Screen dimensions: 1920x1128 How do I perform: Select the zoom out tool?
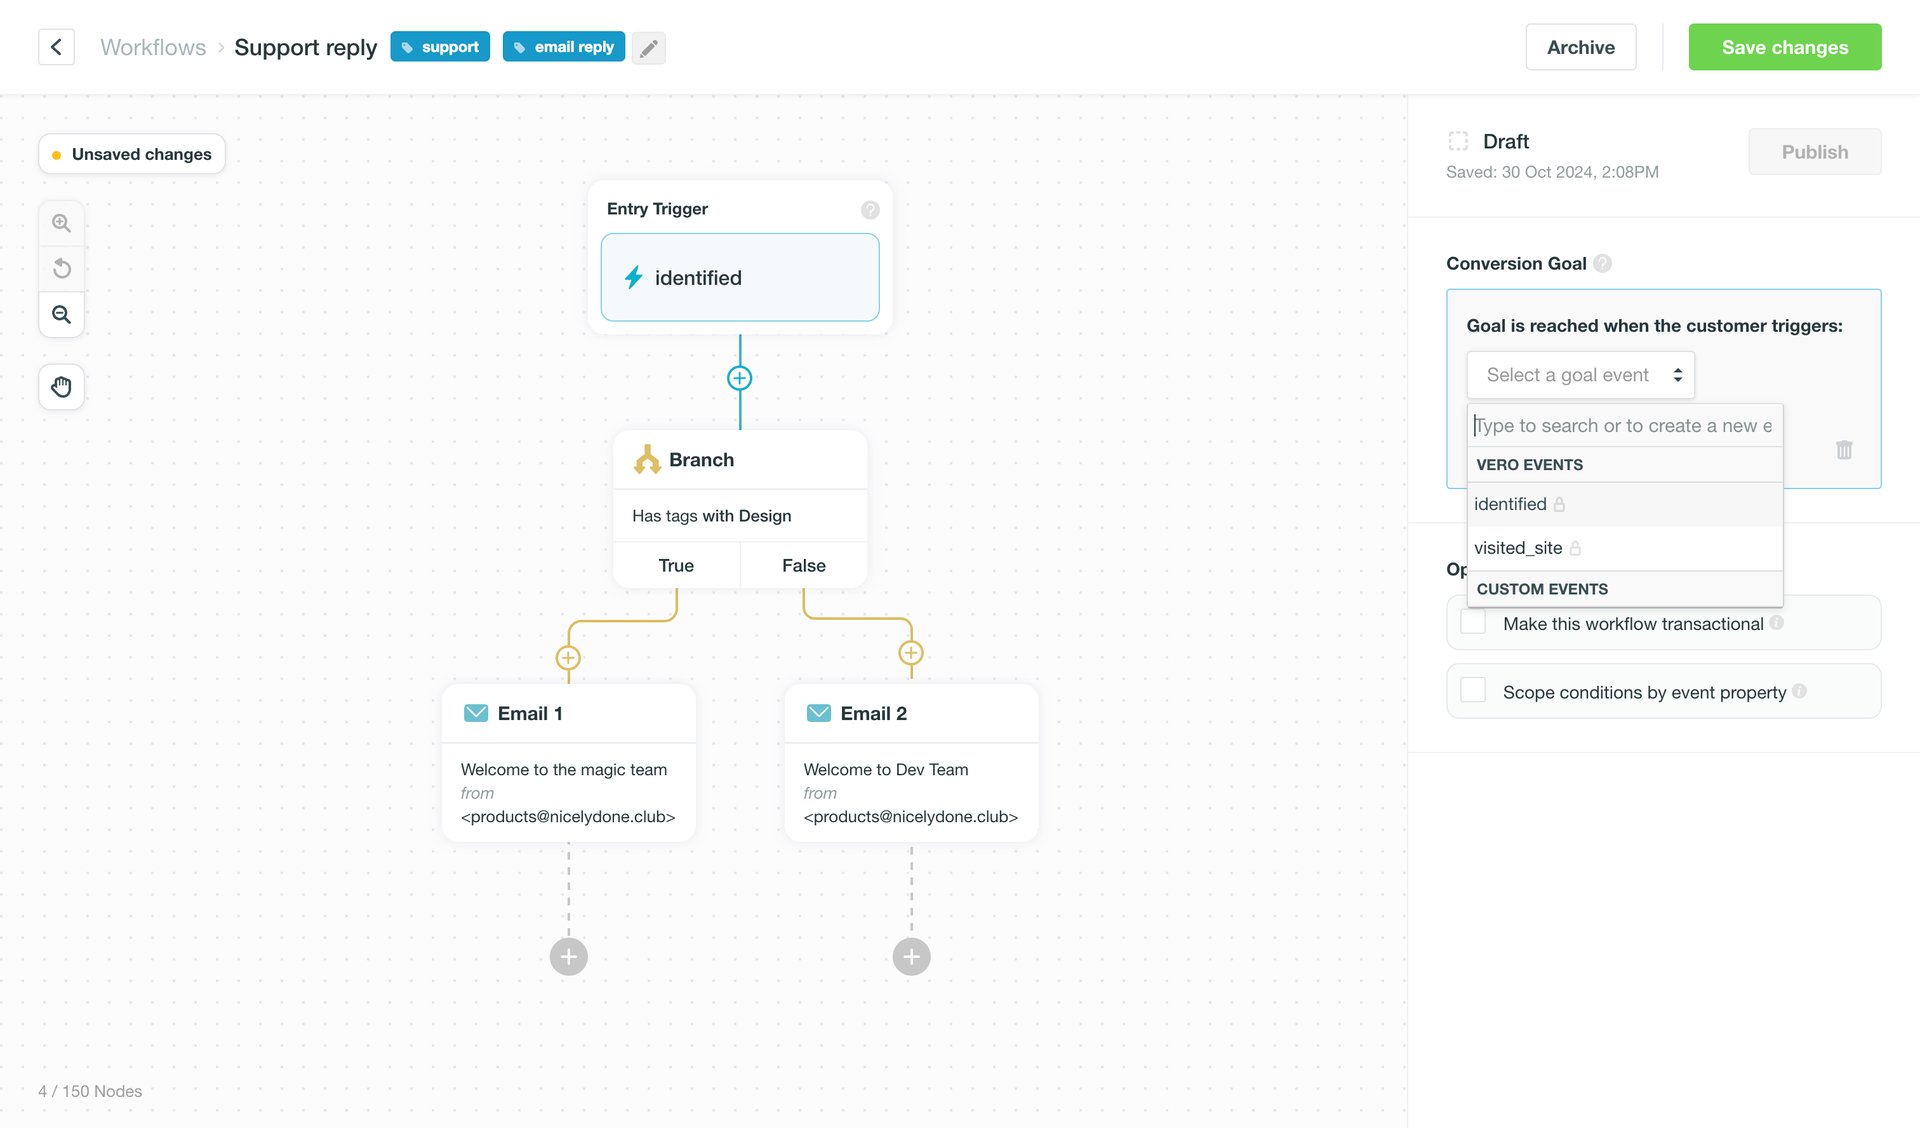pos(61,314)
